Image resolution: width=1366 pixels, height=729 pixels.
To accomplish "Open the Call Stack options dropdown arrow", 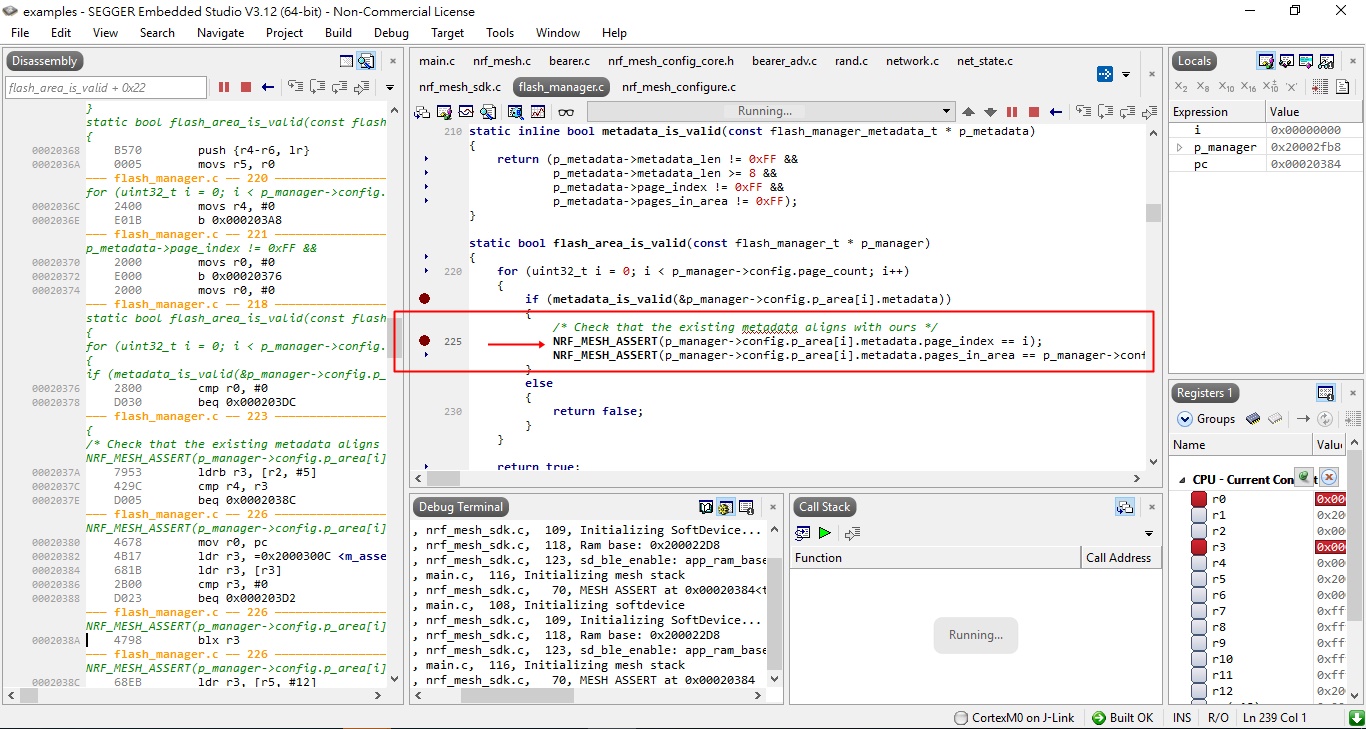I will 1149,533.
